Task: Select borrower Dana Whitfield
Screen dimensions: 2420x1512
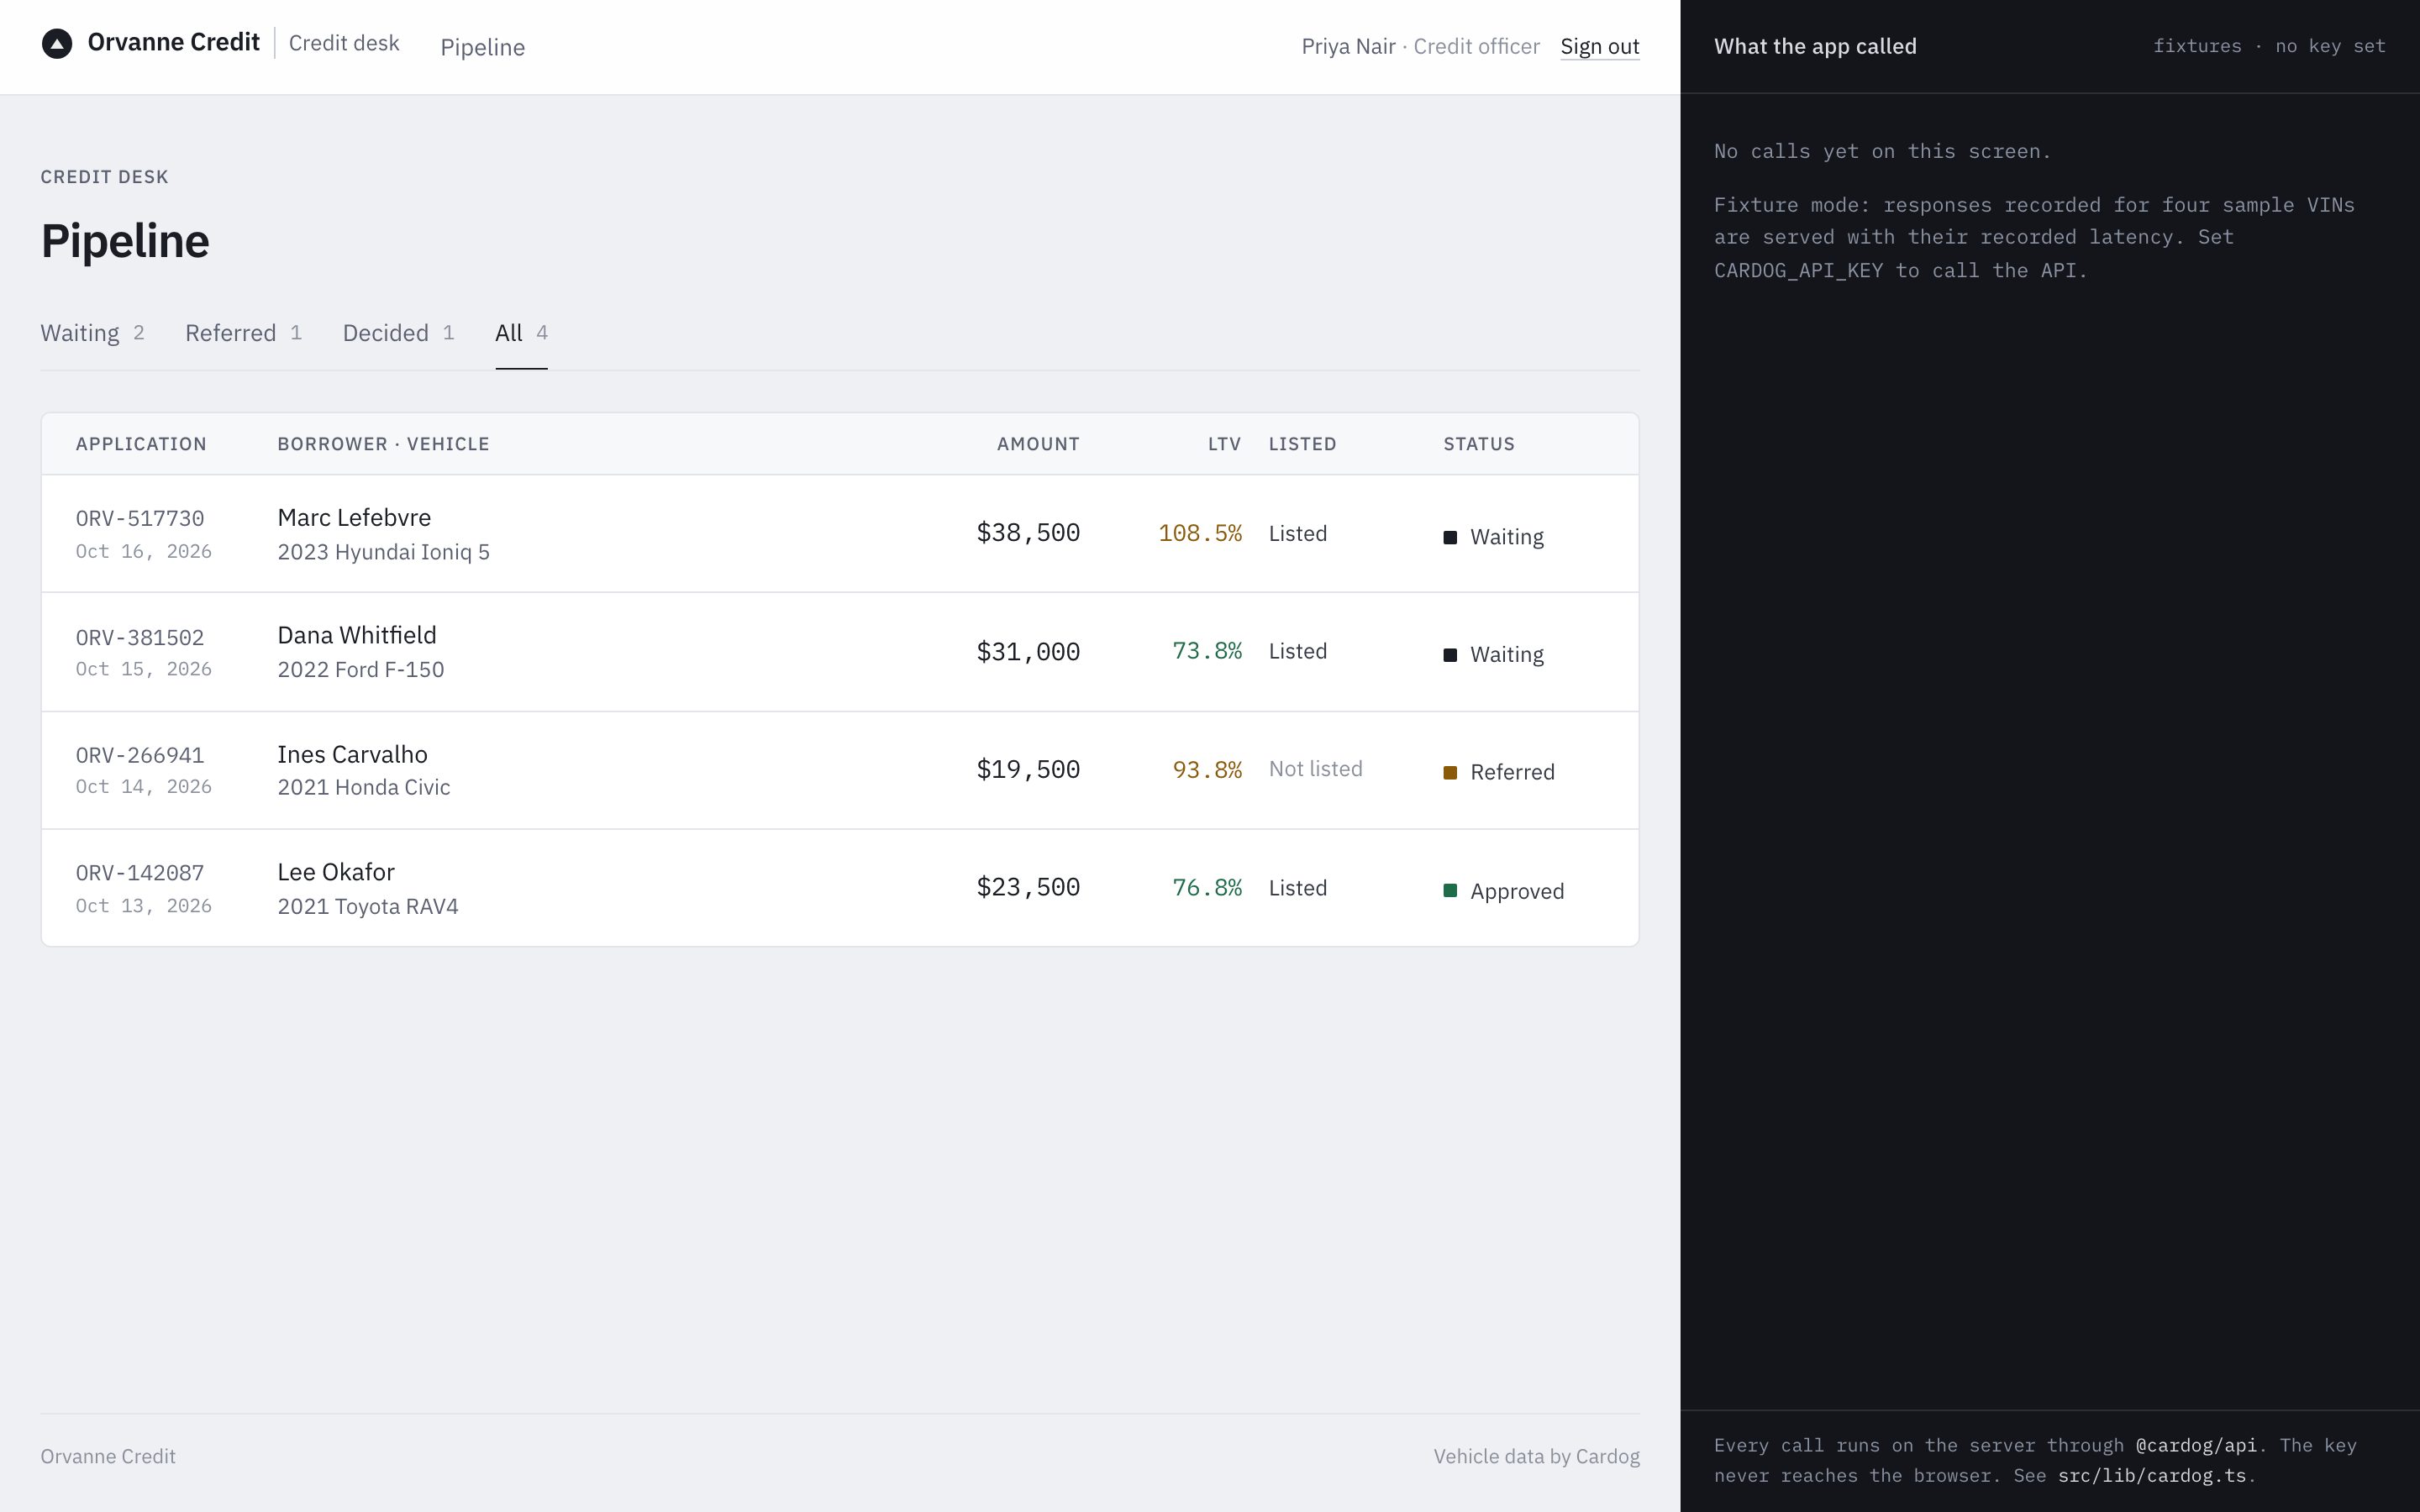Action: point(357,635)
